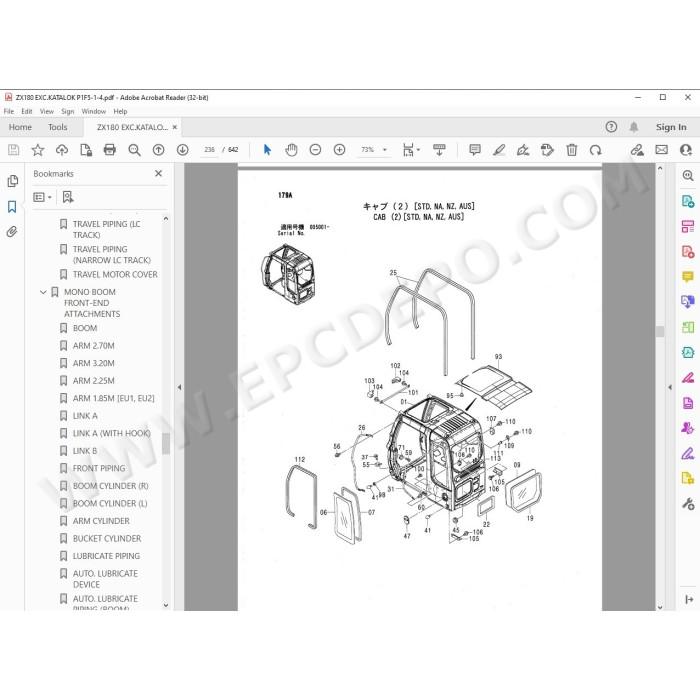
Task: Expand the tool pane bottom arrow
Action: click(689, 600)
